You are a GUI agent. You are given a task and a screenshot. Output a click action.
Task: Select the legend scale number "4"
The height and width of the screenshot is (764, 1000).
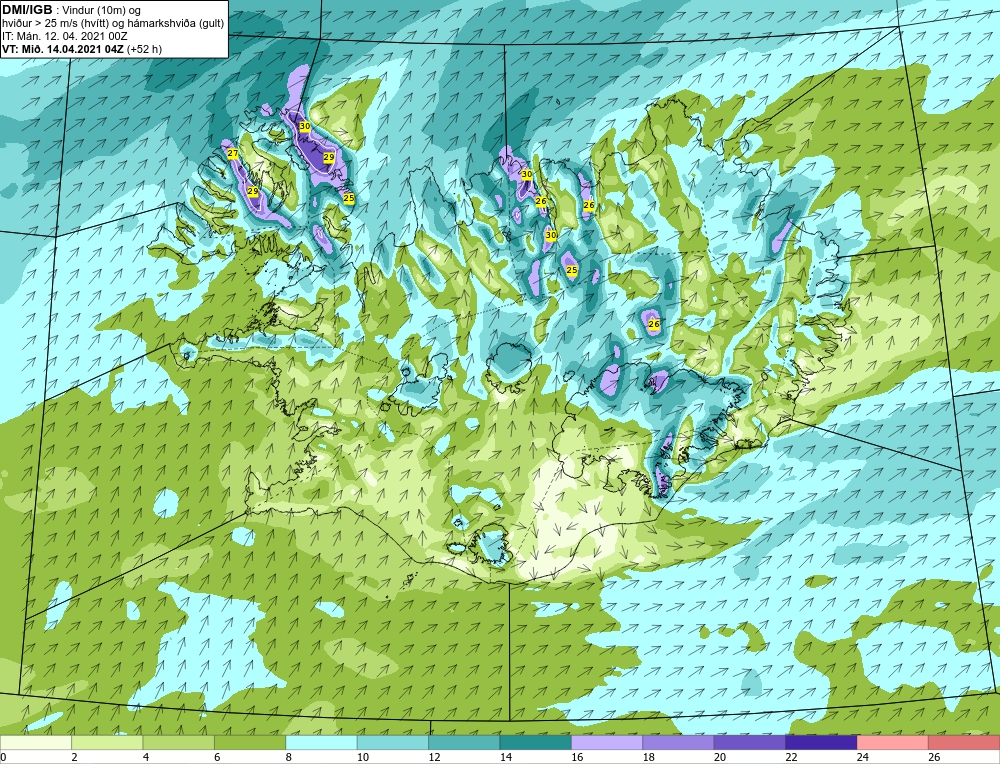146,758
